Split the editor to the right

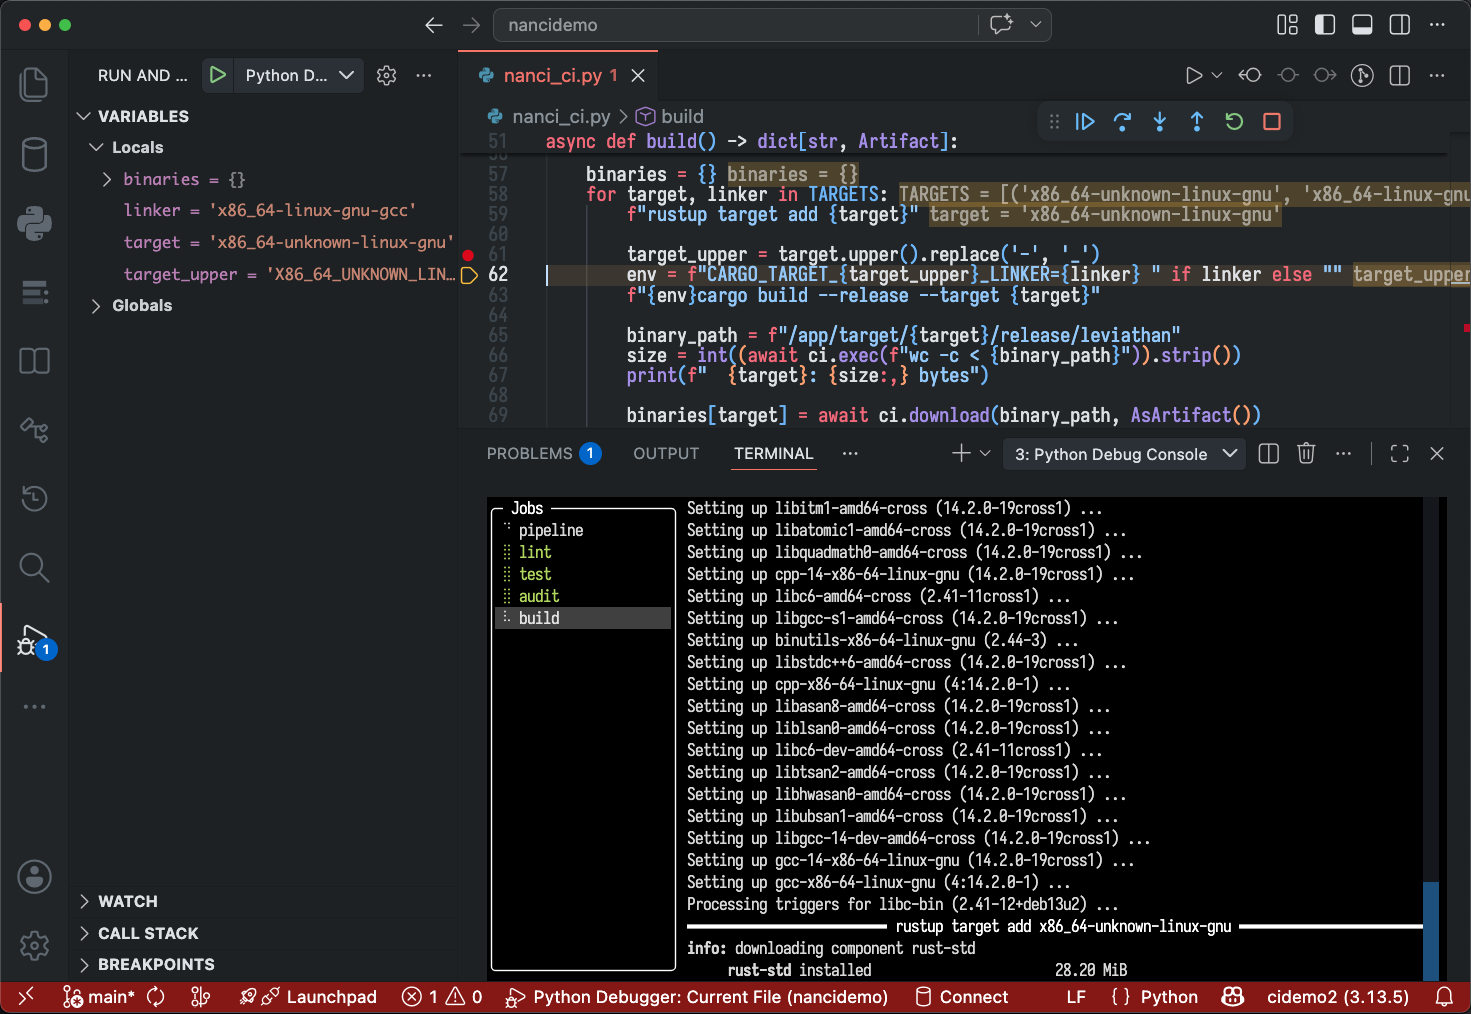(x=1400, y=75)
